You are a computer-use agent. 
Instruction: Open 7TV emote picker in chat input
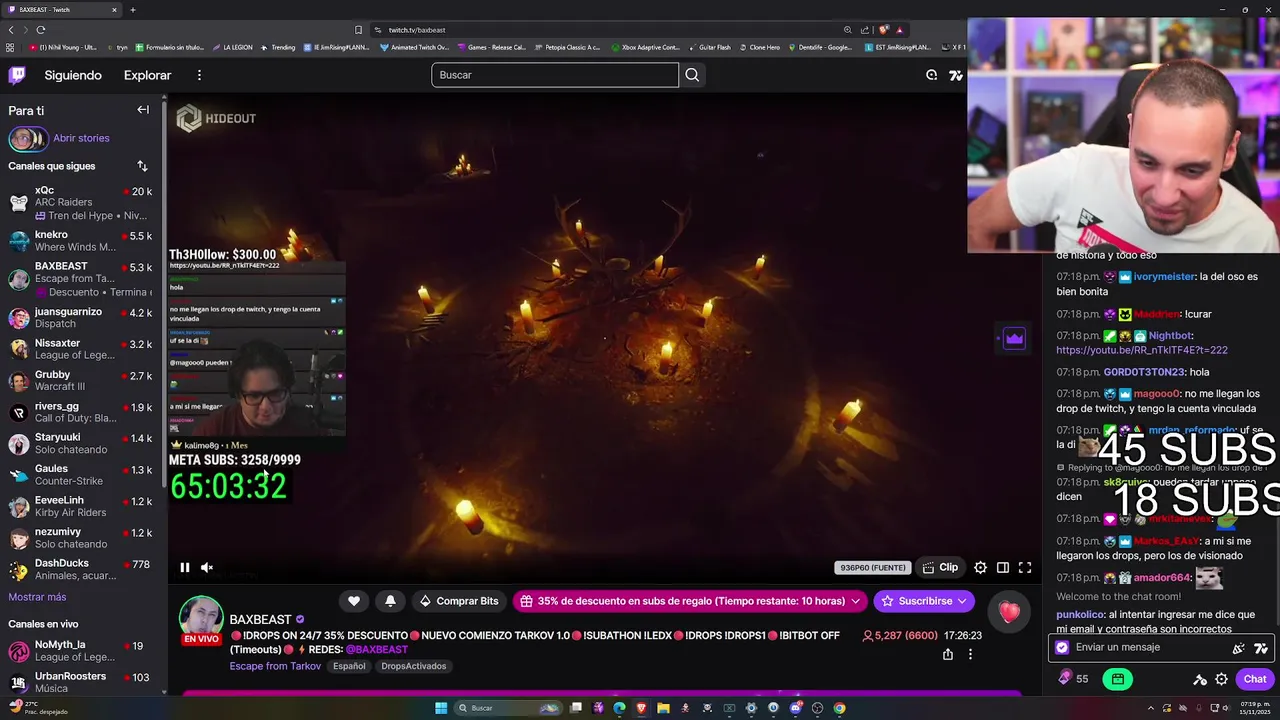1259,647
